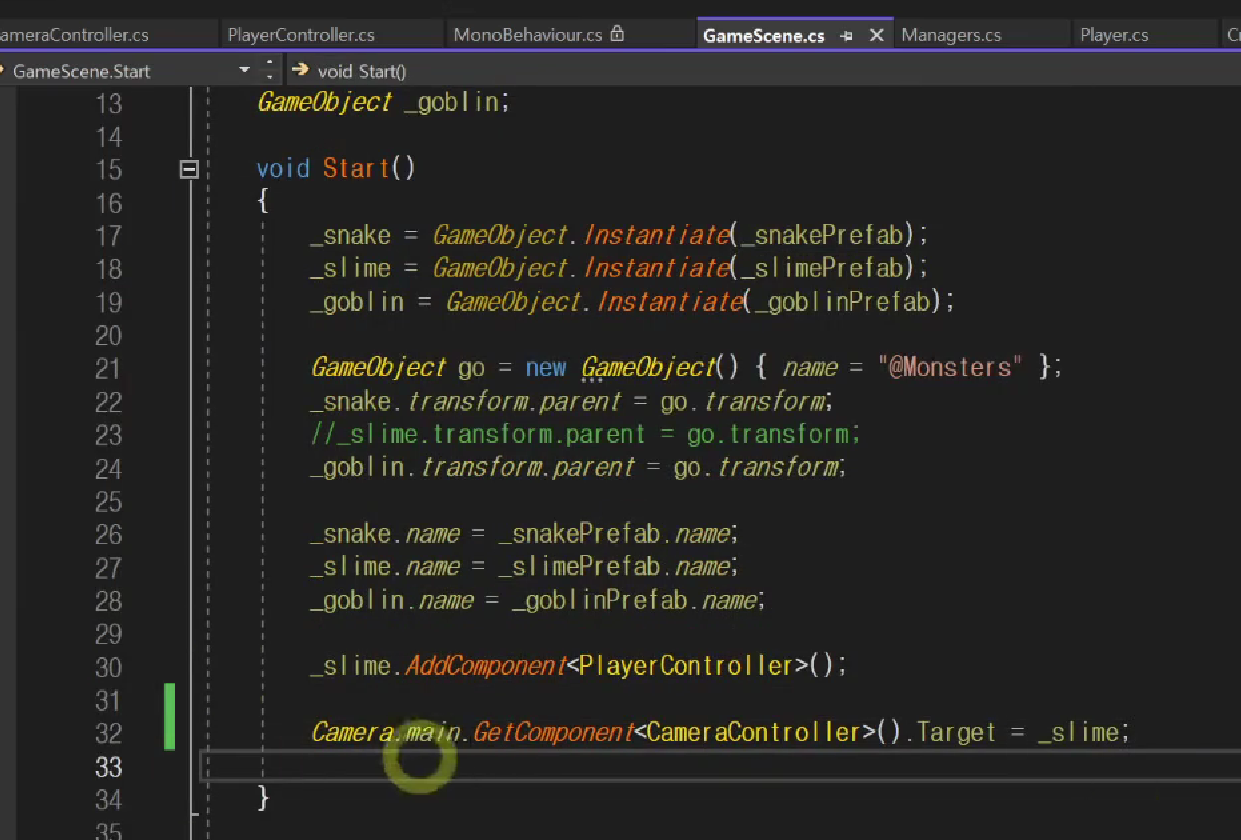
Task: Click the variable go on line 21
Action: point(471,369)
